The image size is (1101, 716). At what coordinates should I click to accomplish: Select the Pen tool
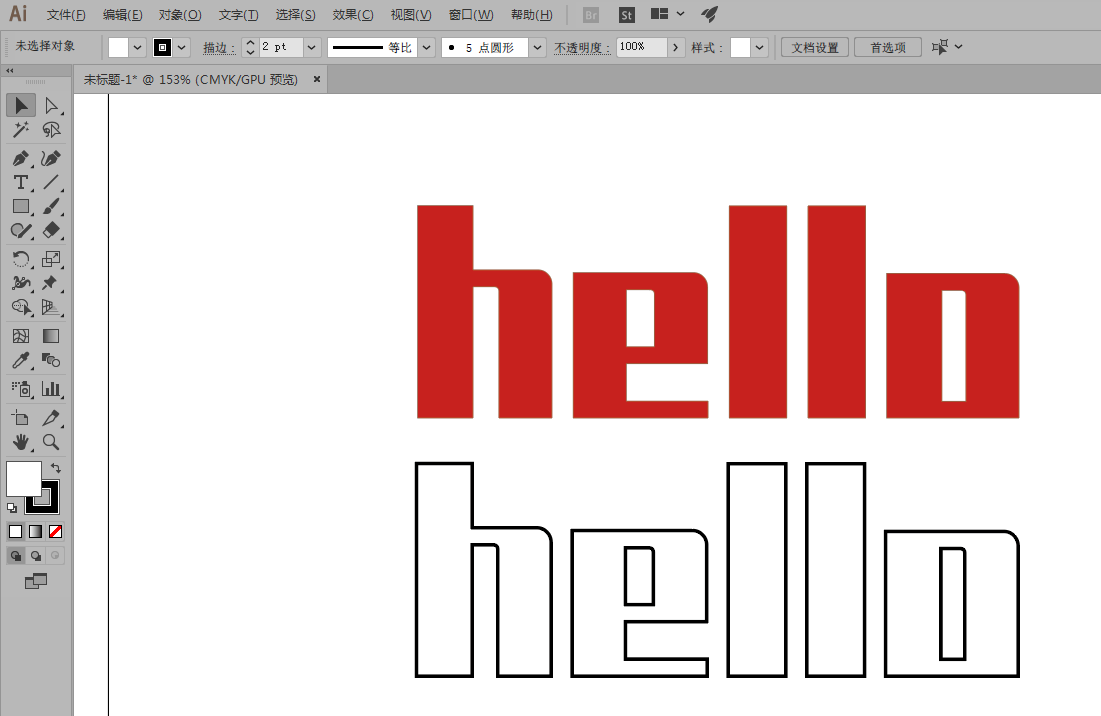[21, 159]
